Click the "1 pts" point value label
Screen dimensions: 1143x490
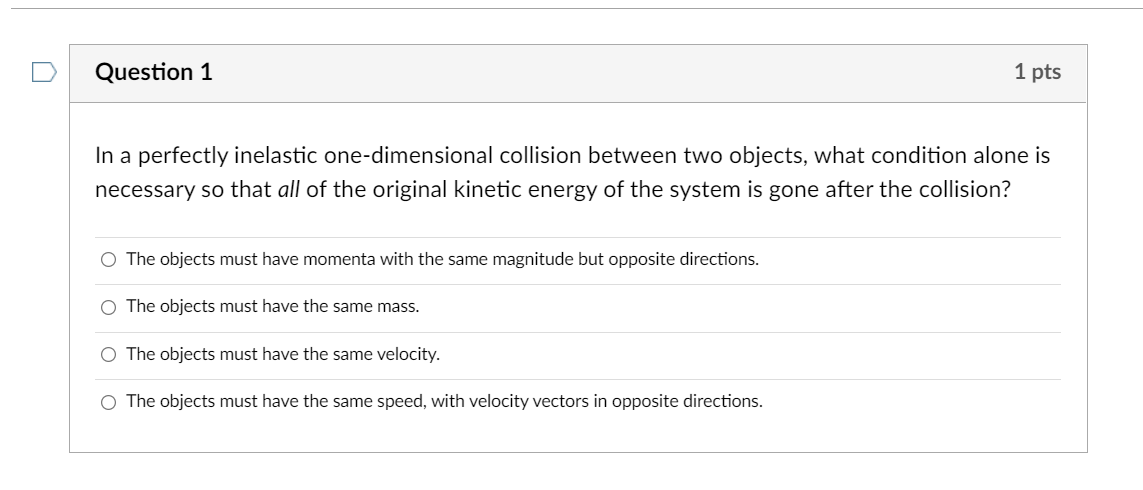point(1036,72)
